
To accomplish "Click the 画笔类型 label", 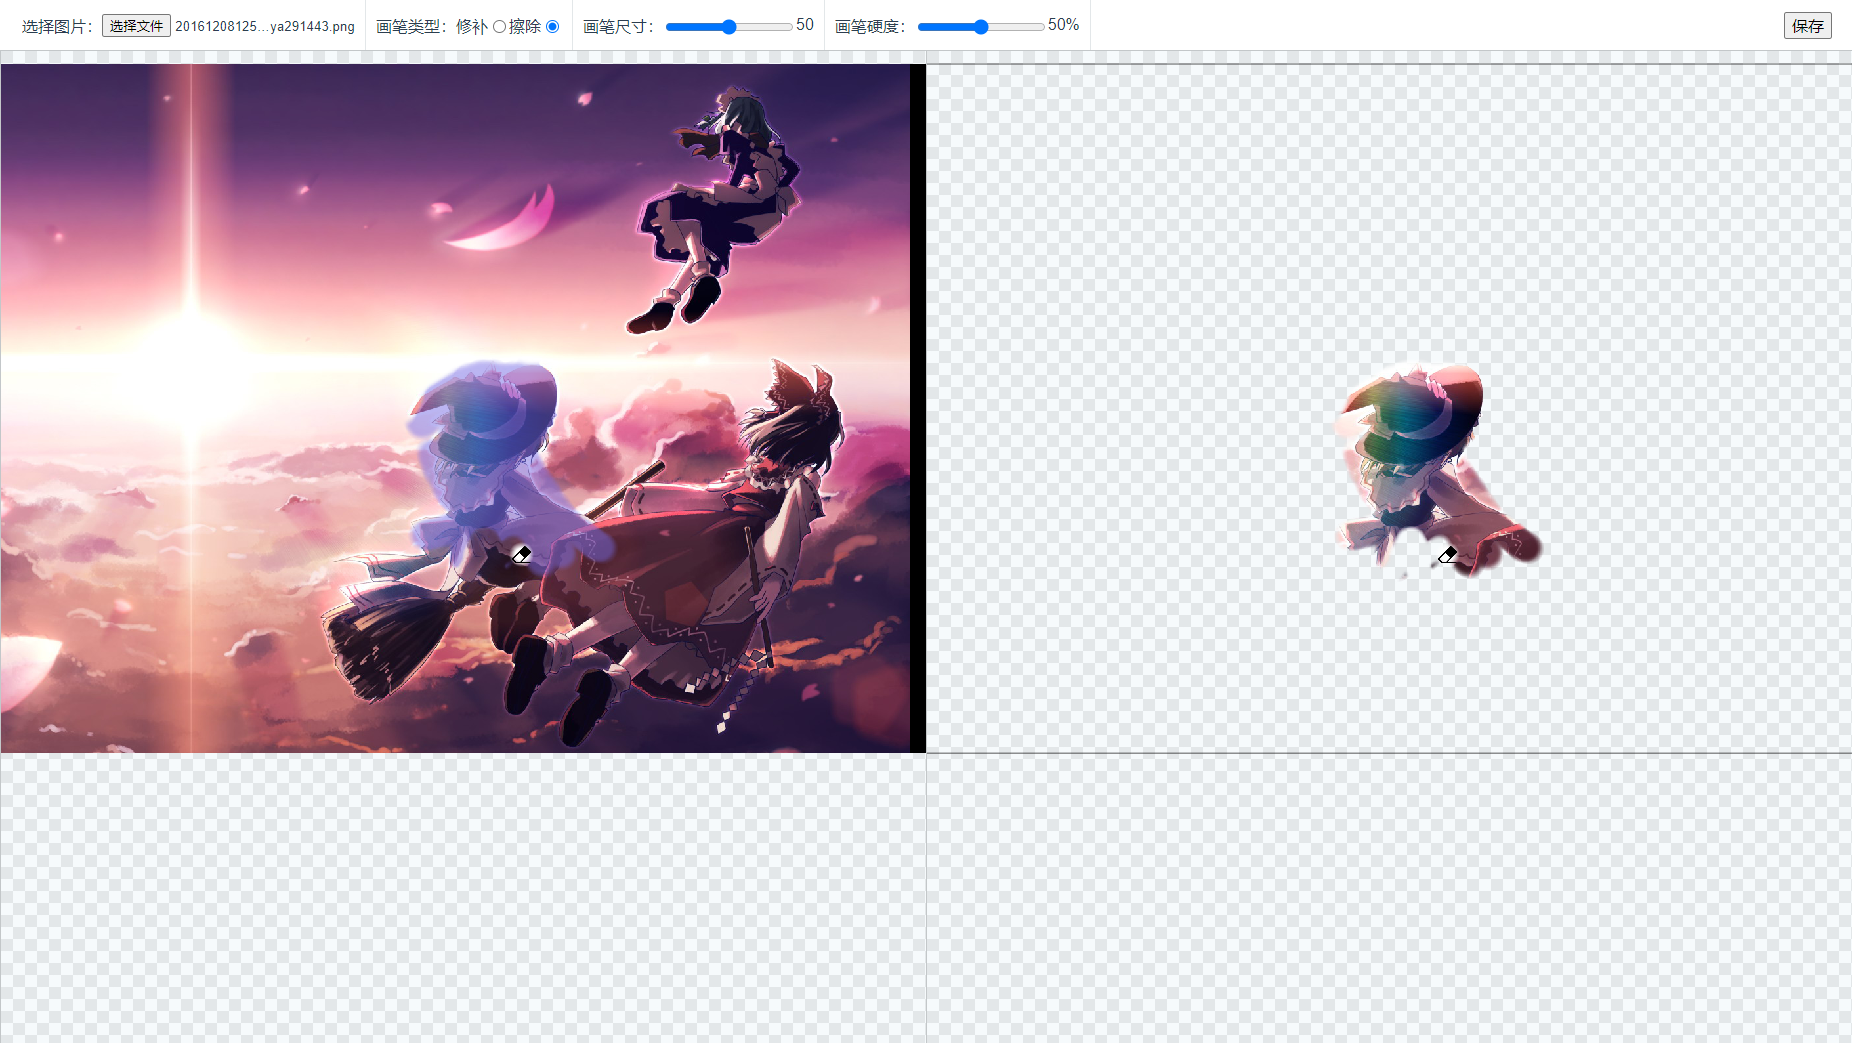I will click(x=412, y=27).
